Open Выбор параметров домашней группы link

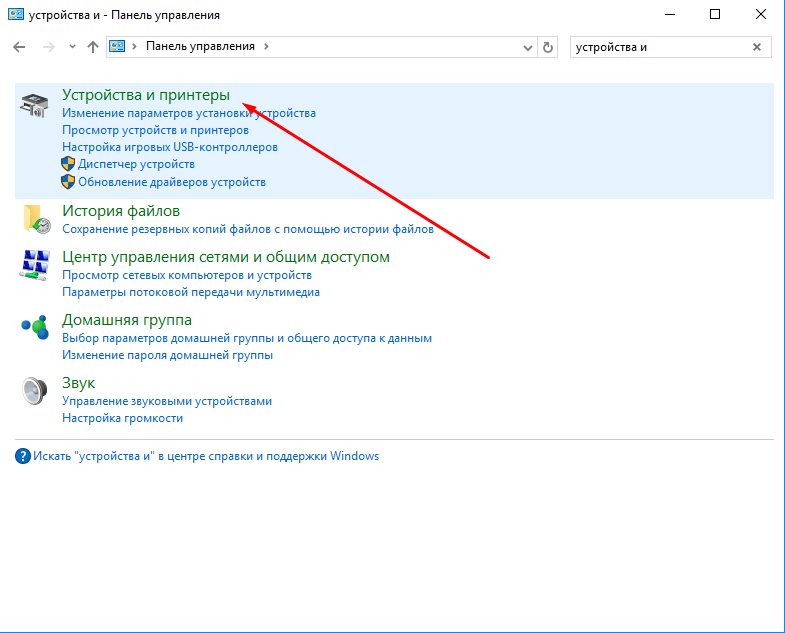pos(247,339)
